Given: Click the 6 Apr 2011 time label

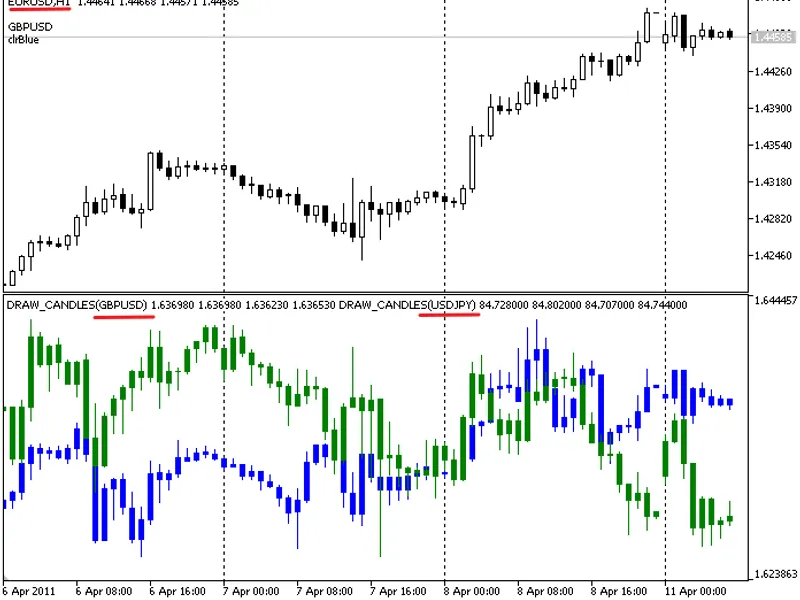Looking at the screenshot, I should pos(29,591).
